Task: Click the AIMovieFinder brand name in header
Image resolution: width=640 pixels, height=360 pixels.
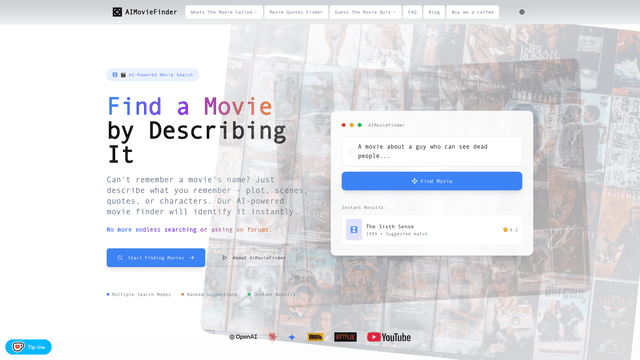Action: point(151,12)
